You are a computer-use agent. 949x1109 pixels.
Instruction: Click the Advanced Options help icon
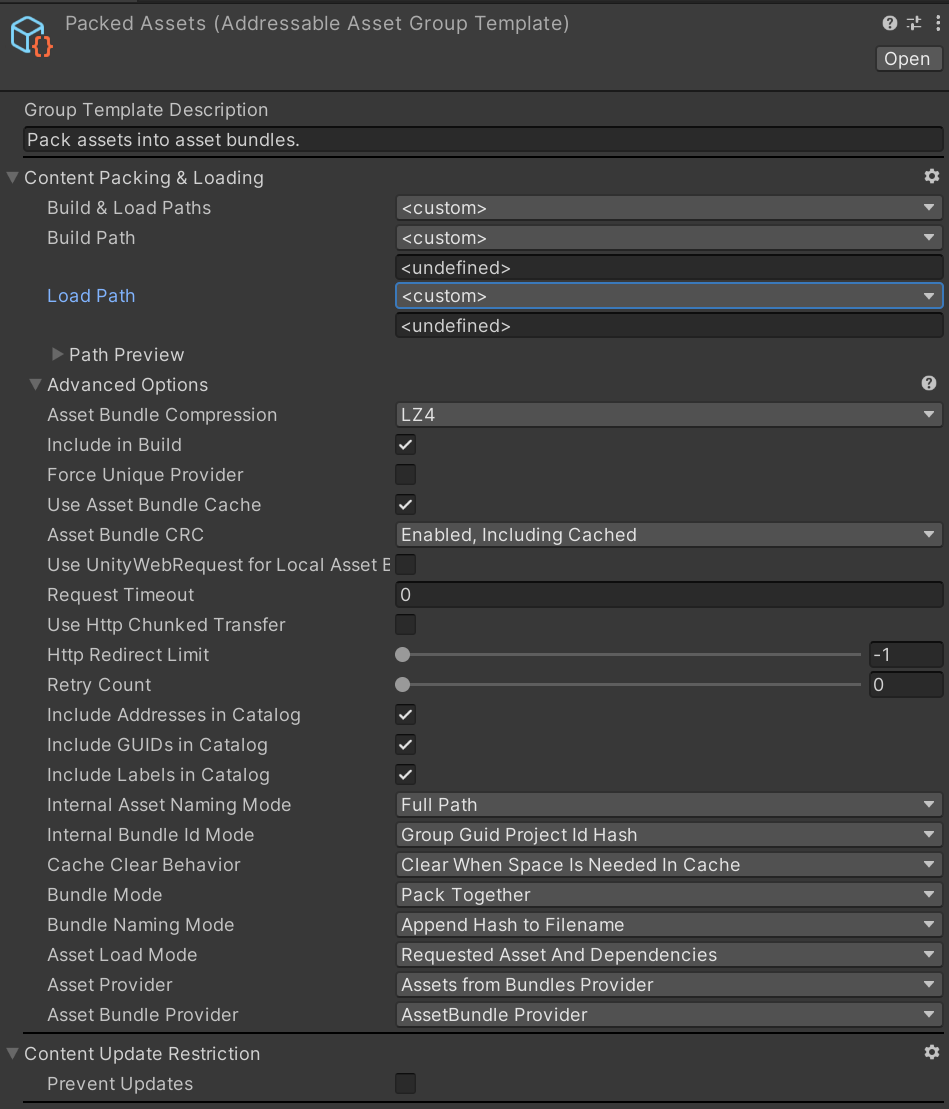click(x=929, y=384)
